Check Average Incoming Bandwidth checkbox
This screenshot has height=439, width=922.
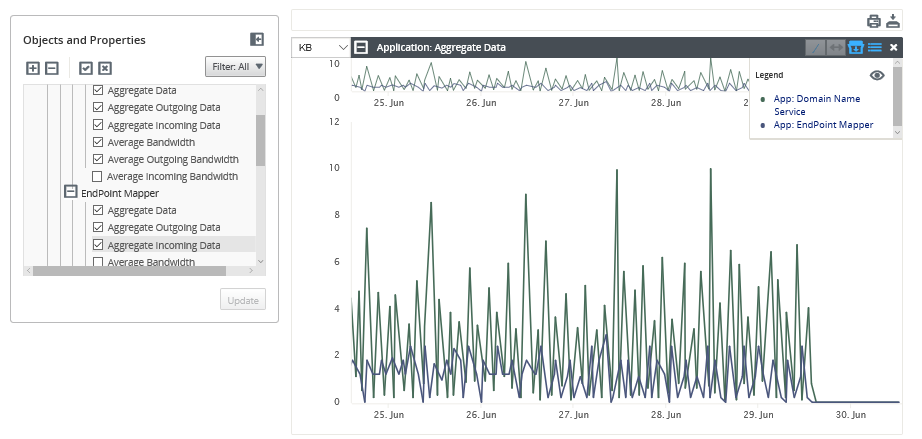(x=98, y=176)
